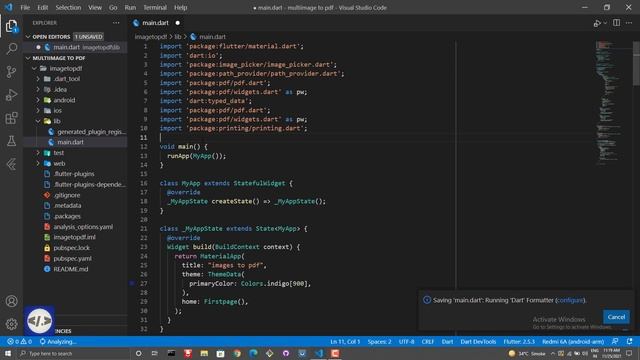The height and width of the screenshot is (360, 640).
Task: Click the lib breadcrumb segment
Action: coord(178,37)
